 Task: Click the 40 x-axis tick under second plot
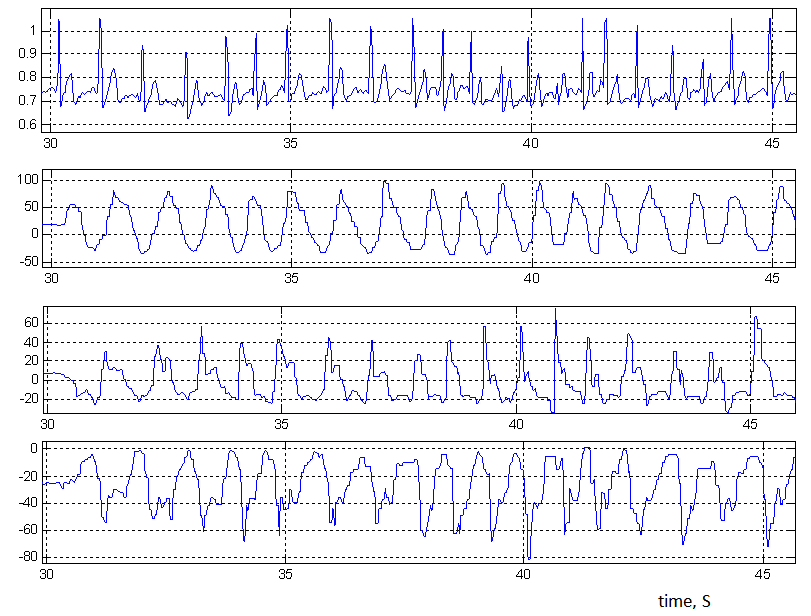pos(531,279)
